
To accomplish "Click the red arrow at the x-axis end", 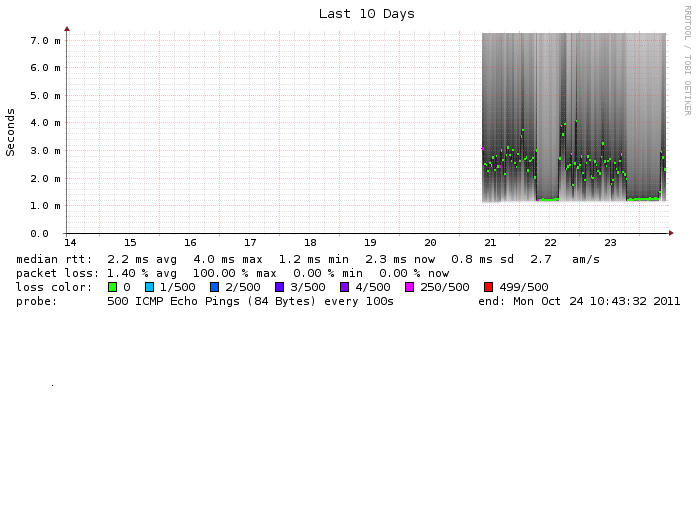I will [671, 233].
